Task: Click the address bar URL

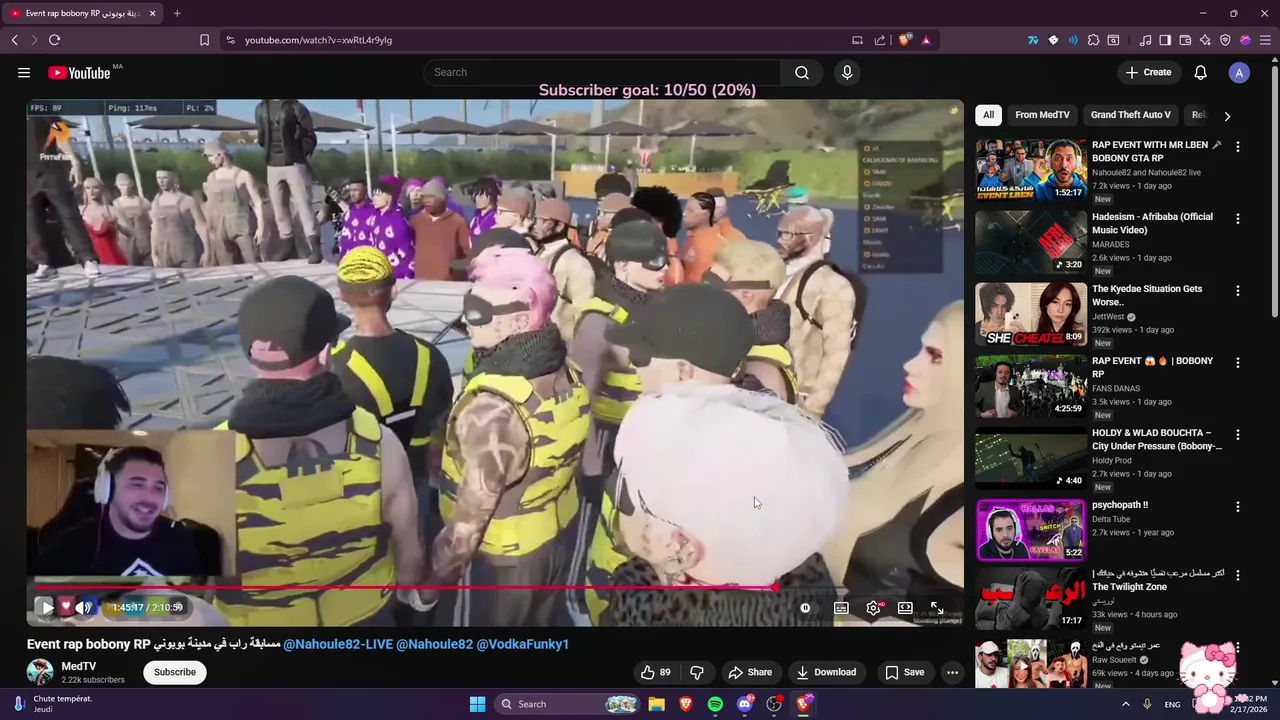Action: pos(318,40)
